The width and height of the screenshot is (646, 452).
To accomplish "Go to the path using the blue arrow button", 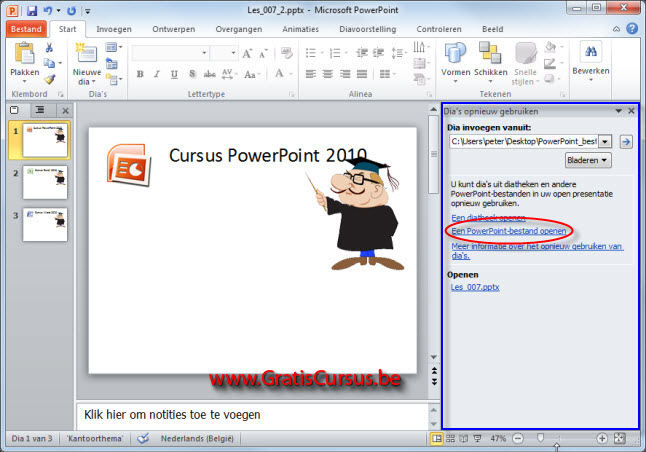I will [x=626, y=142].
